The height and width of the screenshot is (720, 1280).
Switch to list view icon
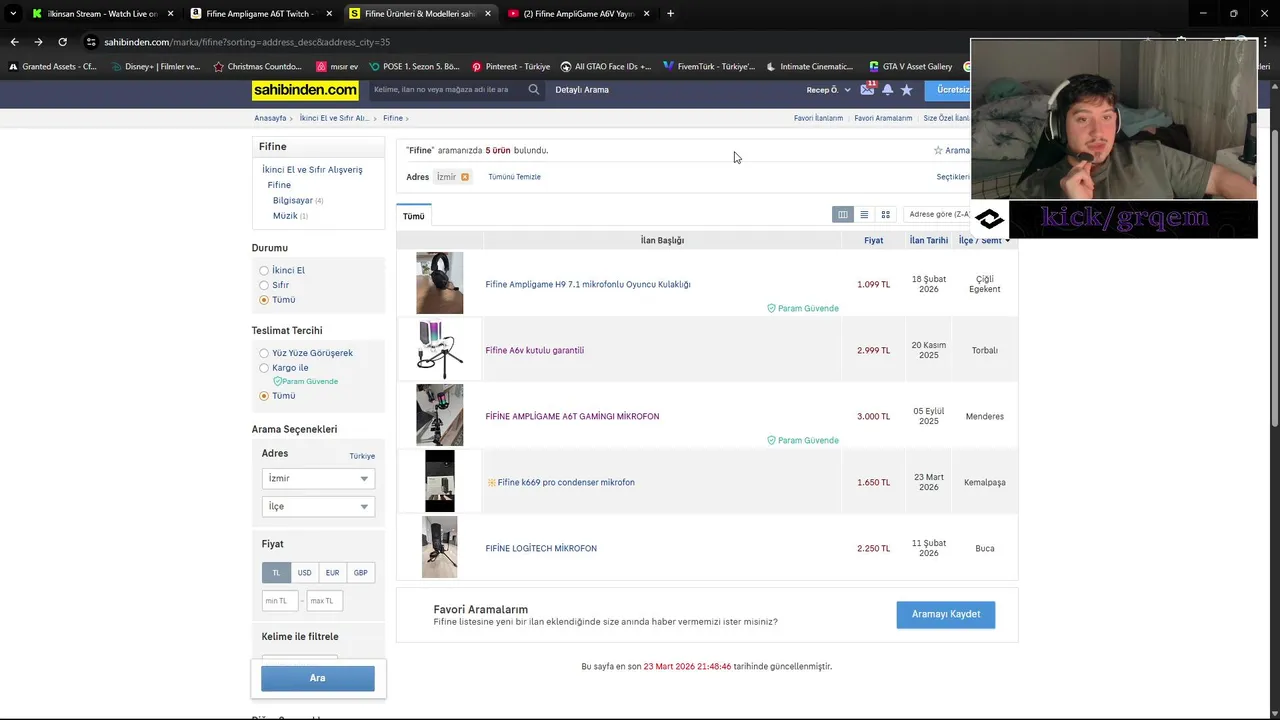click(864, 214)
